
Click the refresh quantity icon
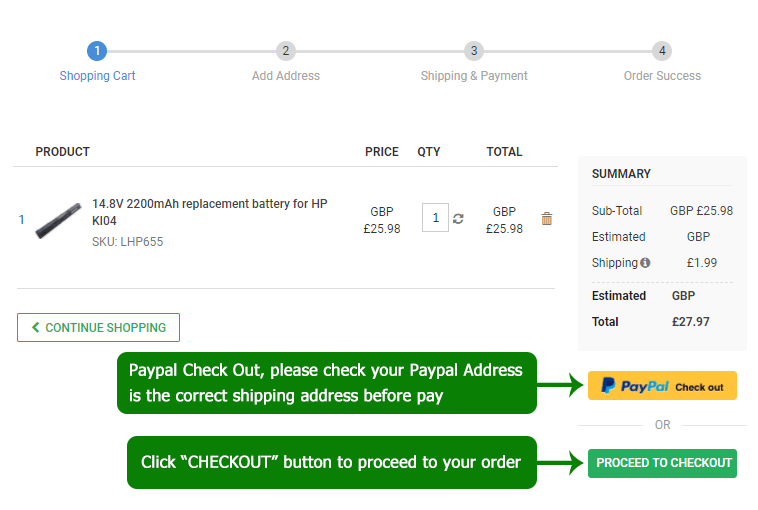(x=458, y=218)
